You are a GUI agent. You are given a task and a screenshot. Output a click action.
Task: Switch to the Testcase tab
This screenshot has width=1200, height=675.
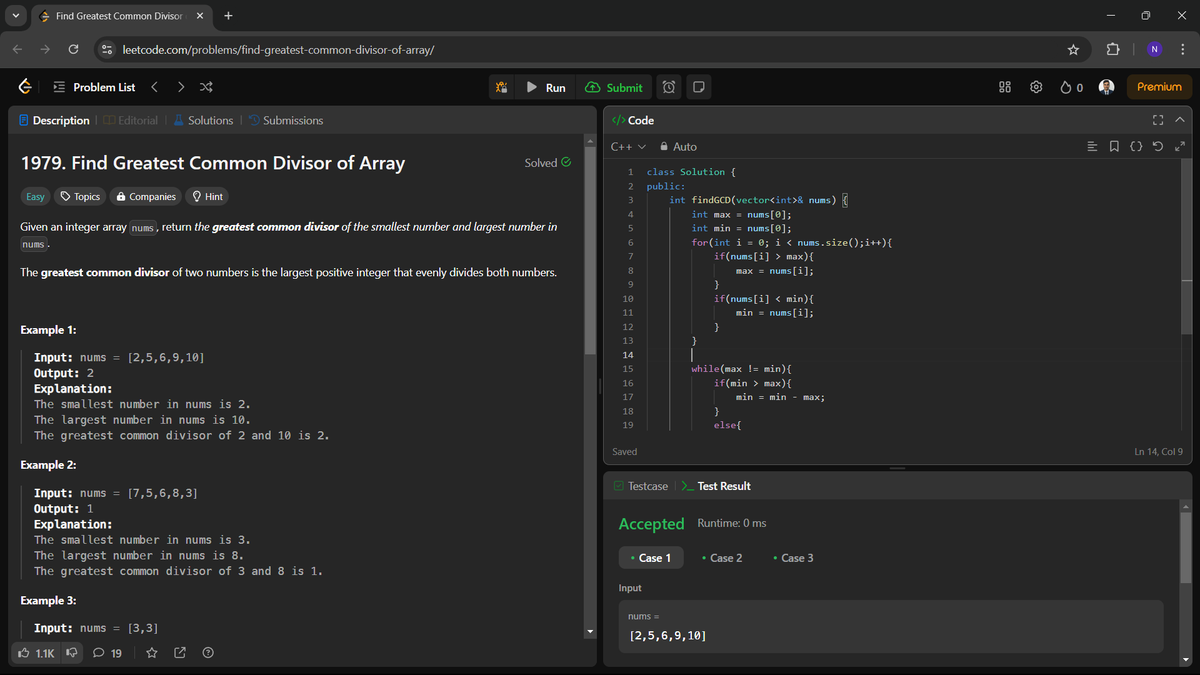coord(640,486)
